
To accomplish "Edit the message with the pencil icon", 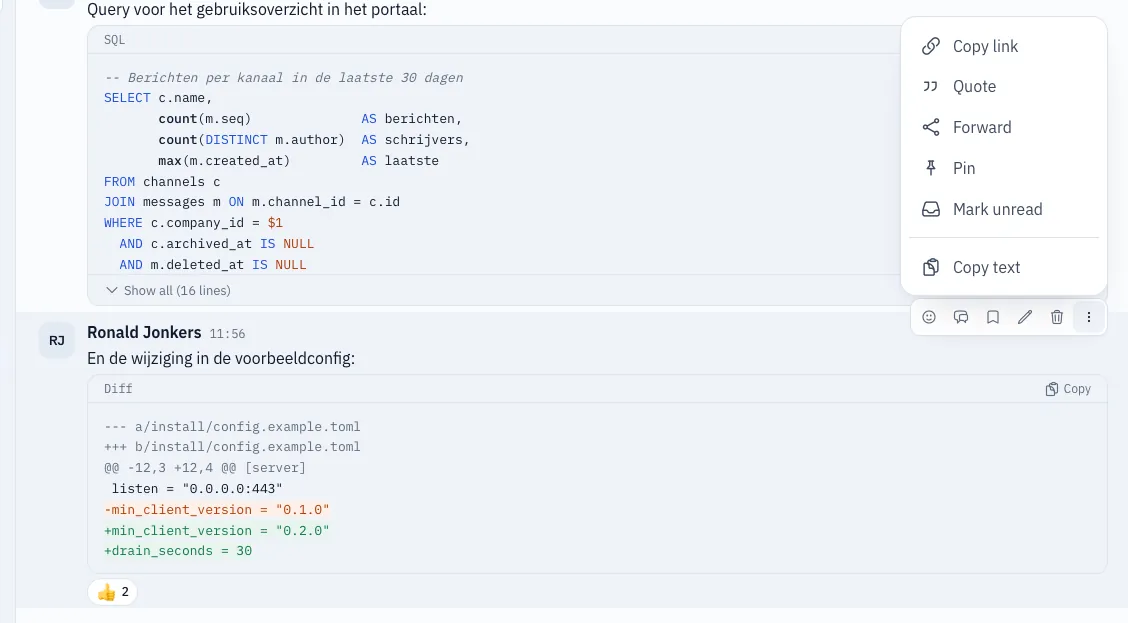I will point(1025,317).
